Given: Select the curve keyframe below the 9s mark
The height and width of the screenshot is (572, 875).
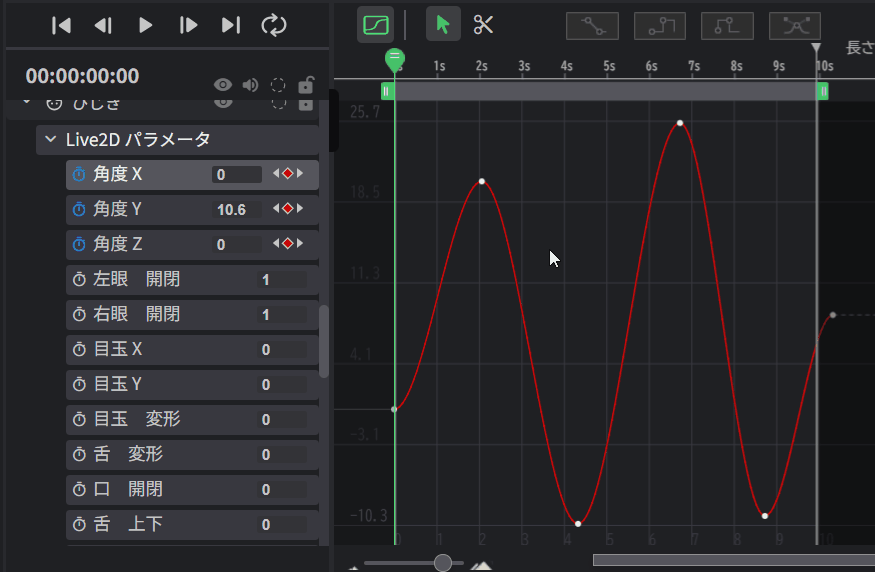Looking at the screenshot, I should pos(765,516).
